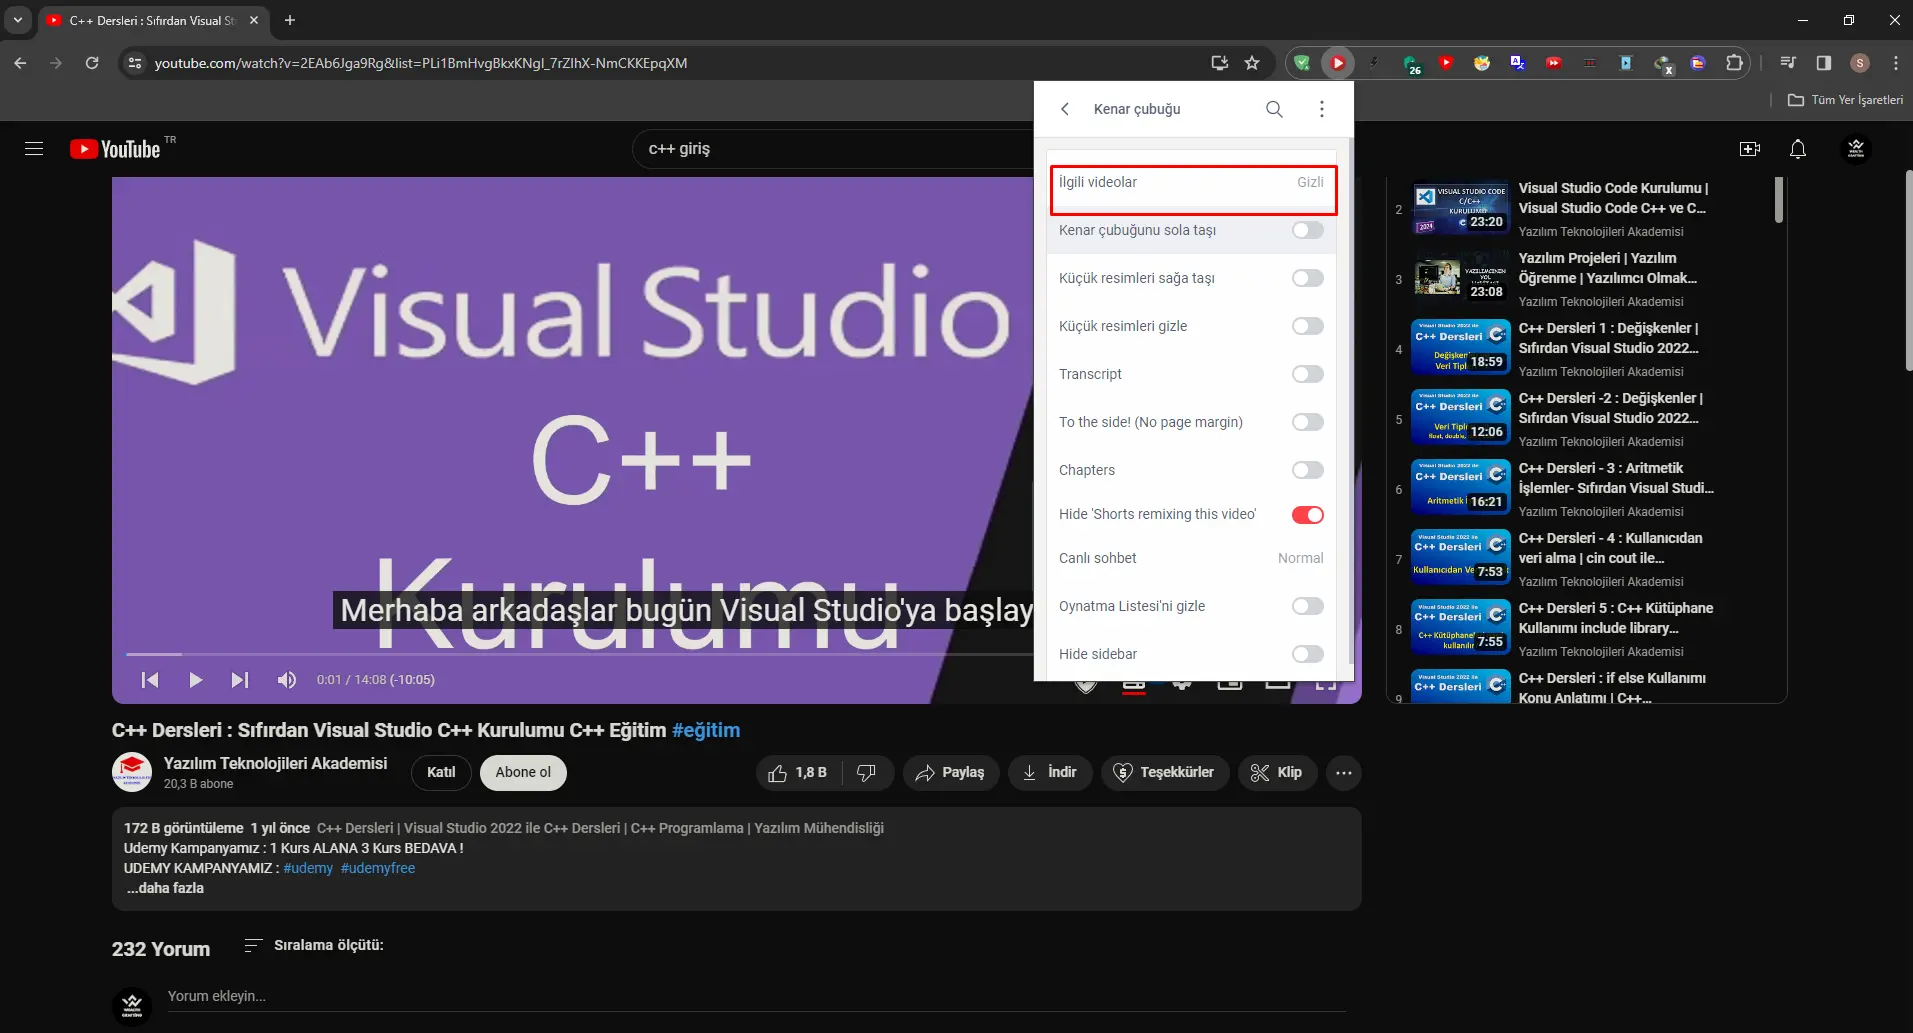Open the Chrome three-dot menu
1913x1033 pixels.
point(1895,63)
